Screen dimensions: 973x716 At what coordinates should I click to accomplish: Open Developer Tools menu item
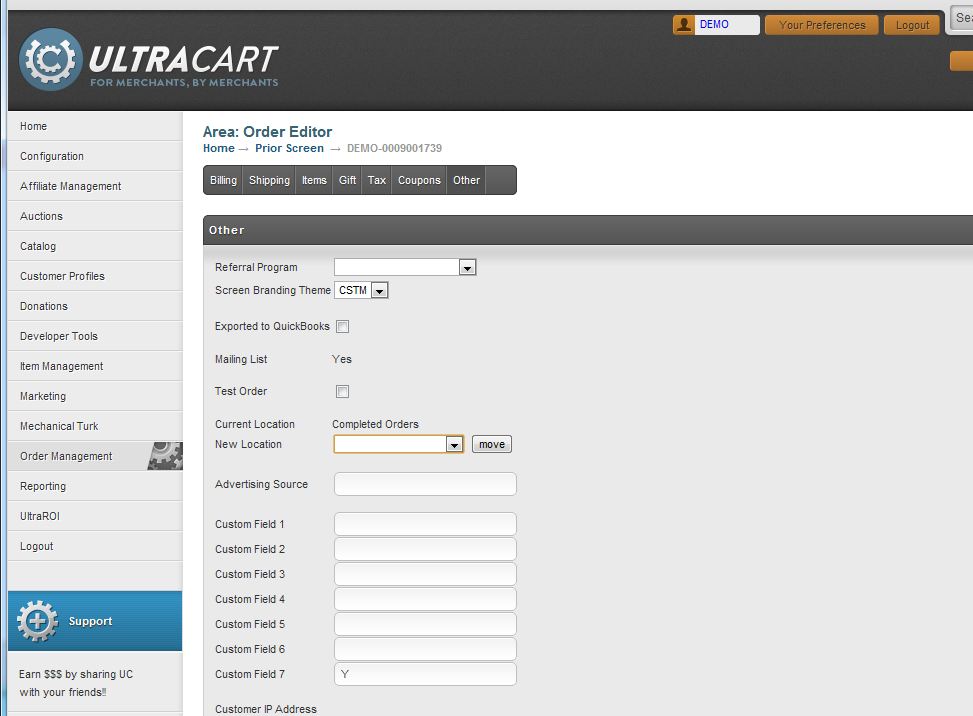pos(95,336)
